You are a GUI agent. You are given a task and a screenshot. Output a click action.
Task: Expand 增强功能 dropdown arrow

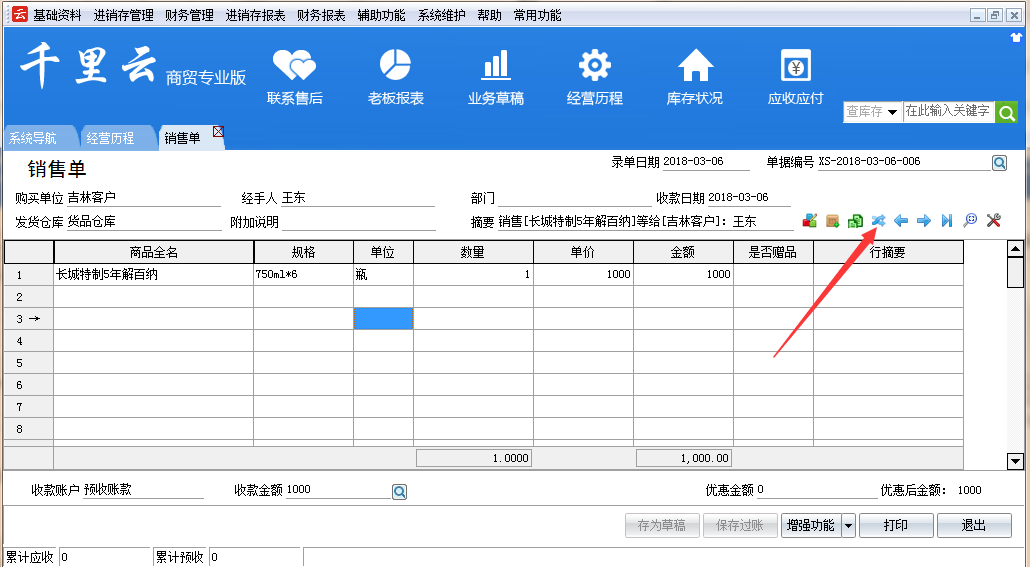(x=849, y=525)
